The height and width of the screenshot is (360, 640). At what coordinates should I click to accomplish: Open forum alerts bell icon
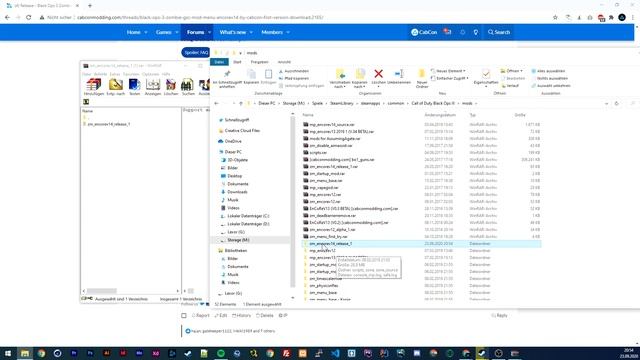point(462,32)
